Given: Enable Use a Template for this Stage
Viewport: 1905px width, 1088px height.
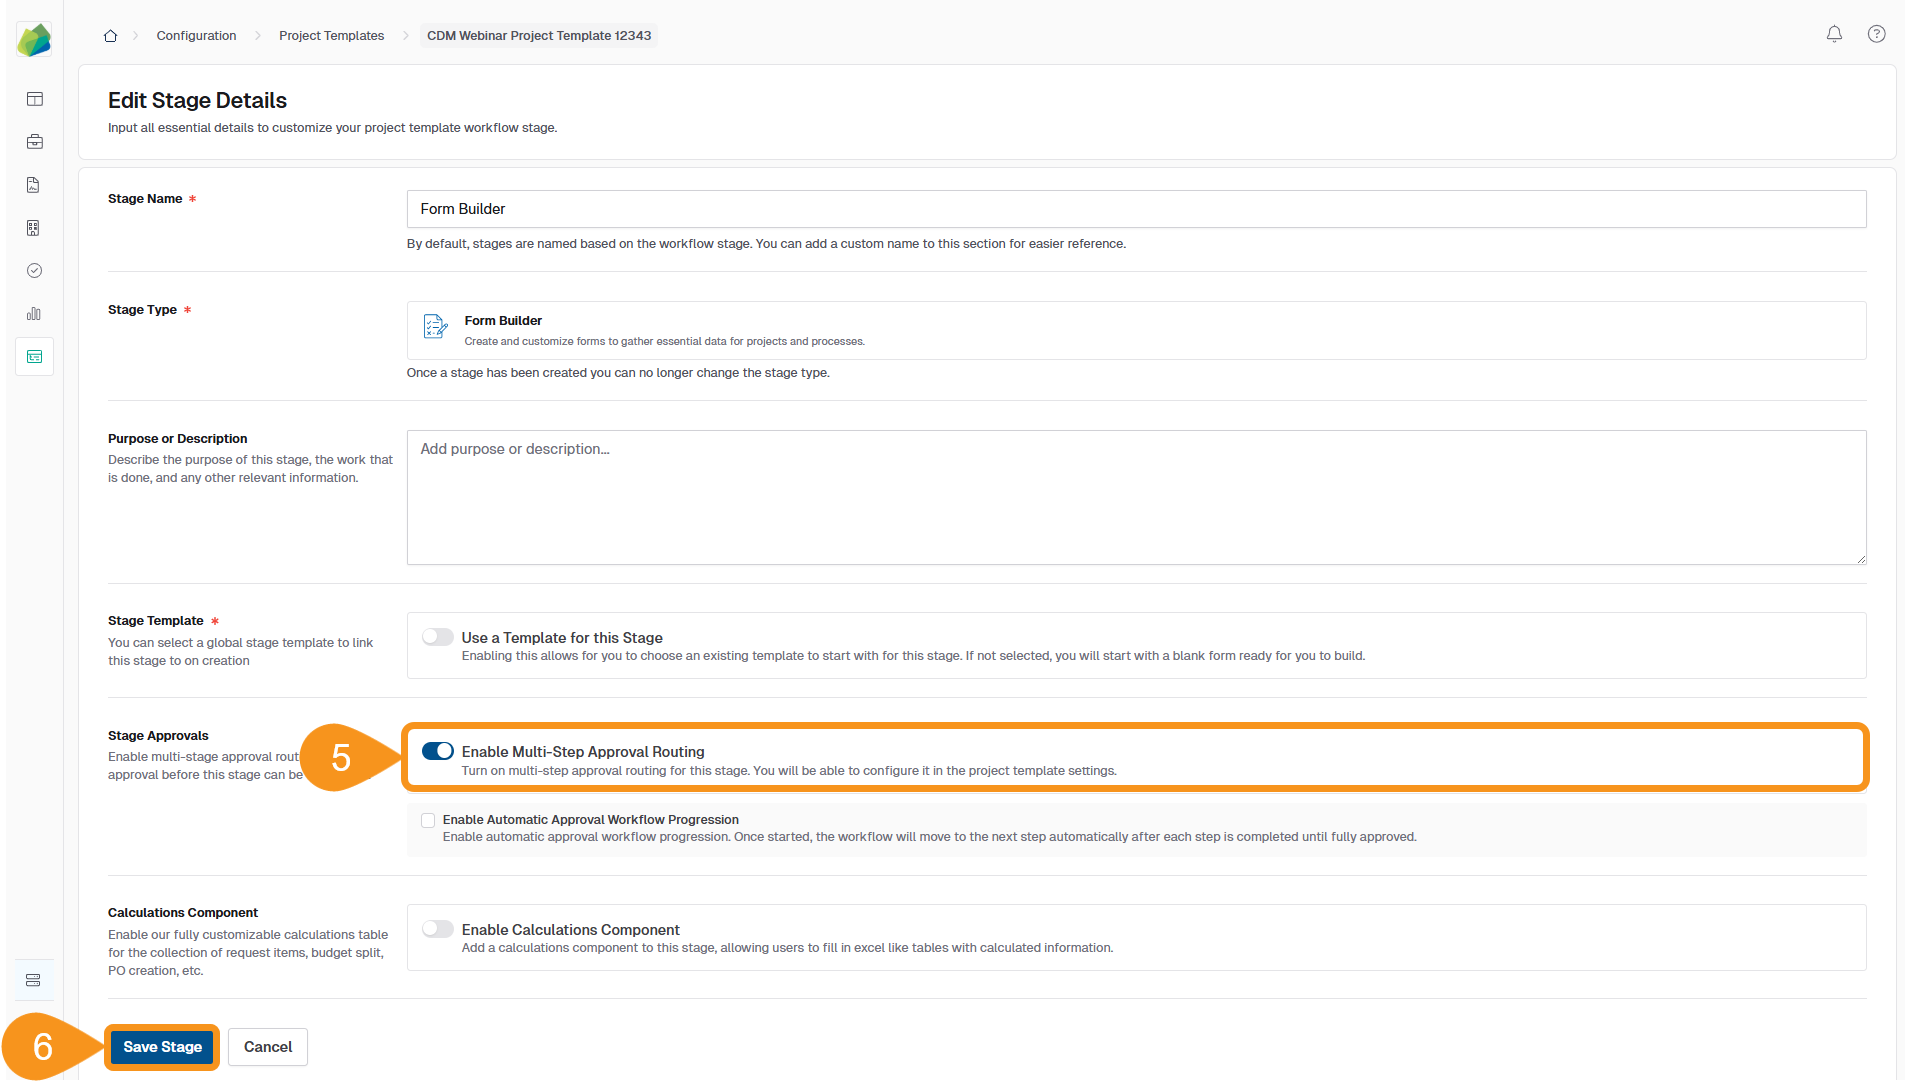Looking at the screenshot, I should (437, 636).
